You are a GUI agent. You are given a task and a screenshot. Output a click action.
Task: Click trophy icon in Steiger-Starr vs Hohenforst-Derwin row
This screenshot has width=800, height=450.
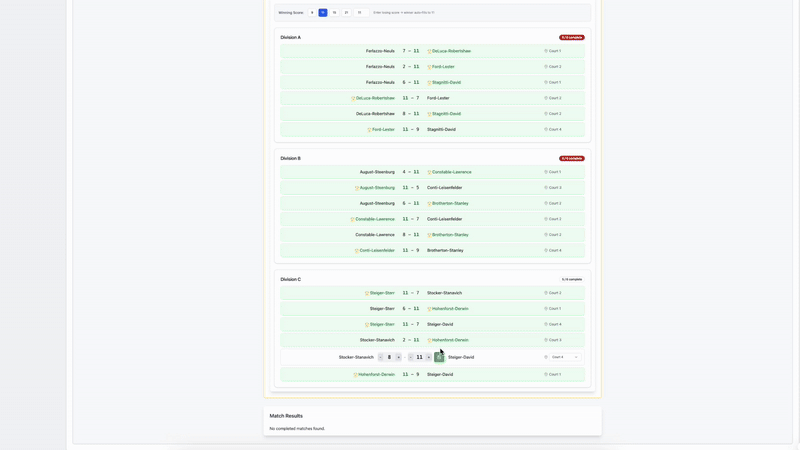pyautogui.click(x=429, y=309)
